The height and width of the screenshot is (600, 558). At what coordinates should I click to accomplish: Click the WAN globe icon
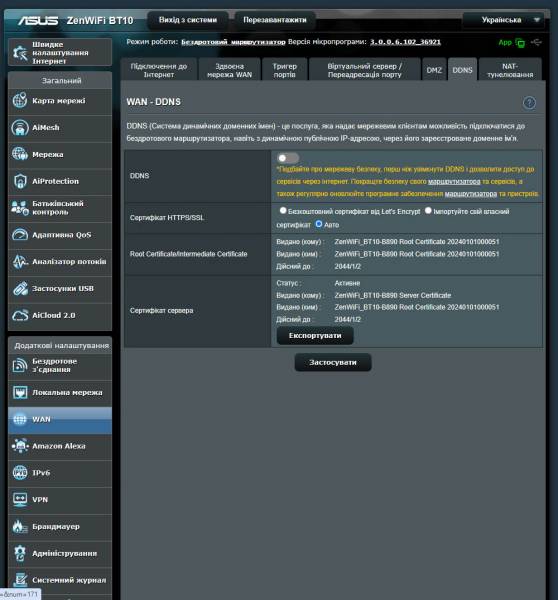coord(20,419)
